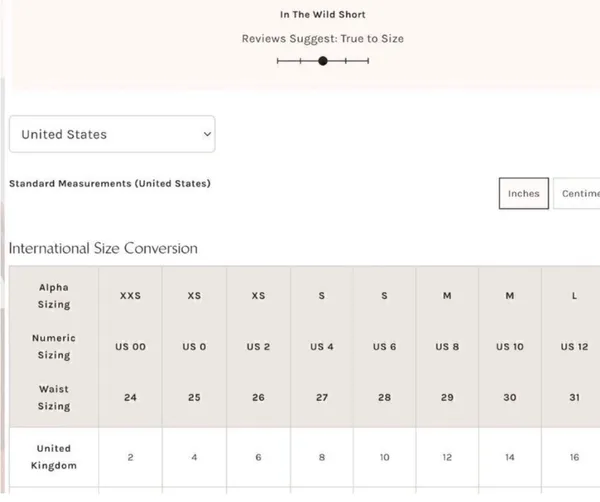Click United Kingdom size 6 cell

[258, 457]
